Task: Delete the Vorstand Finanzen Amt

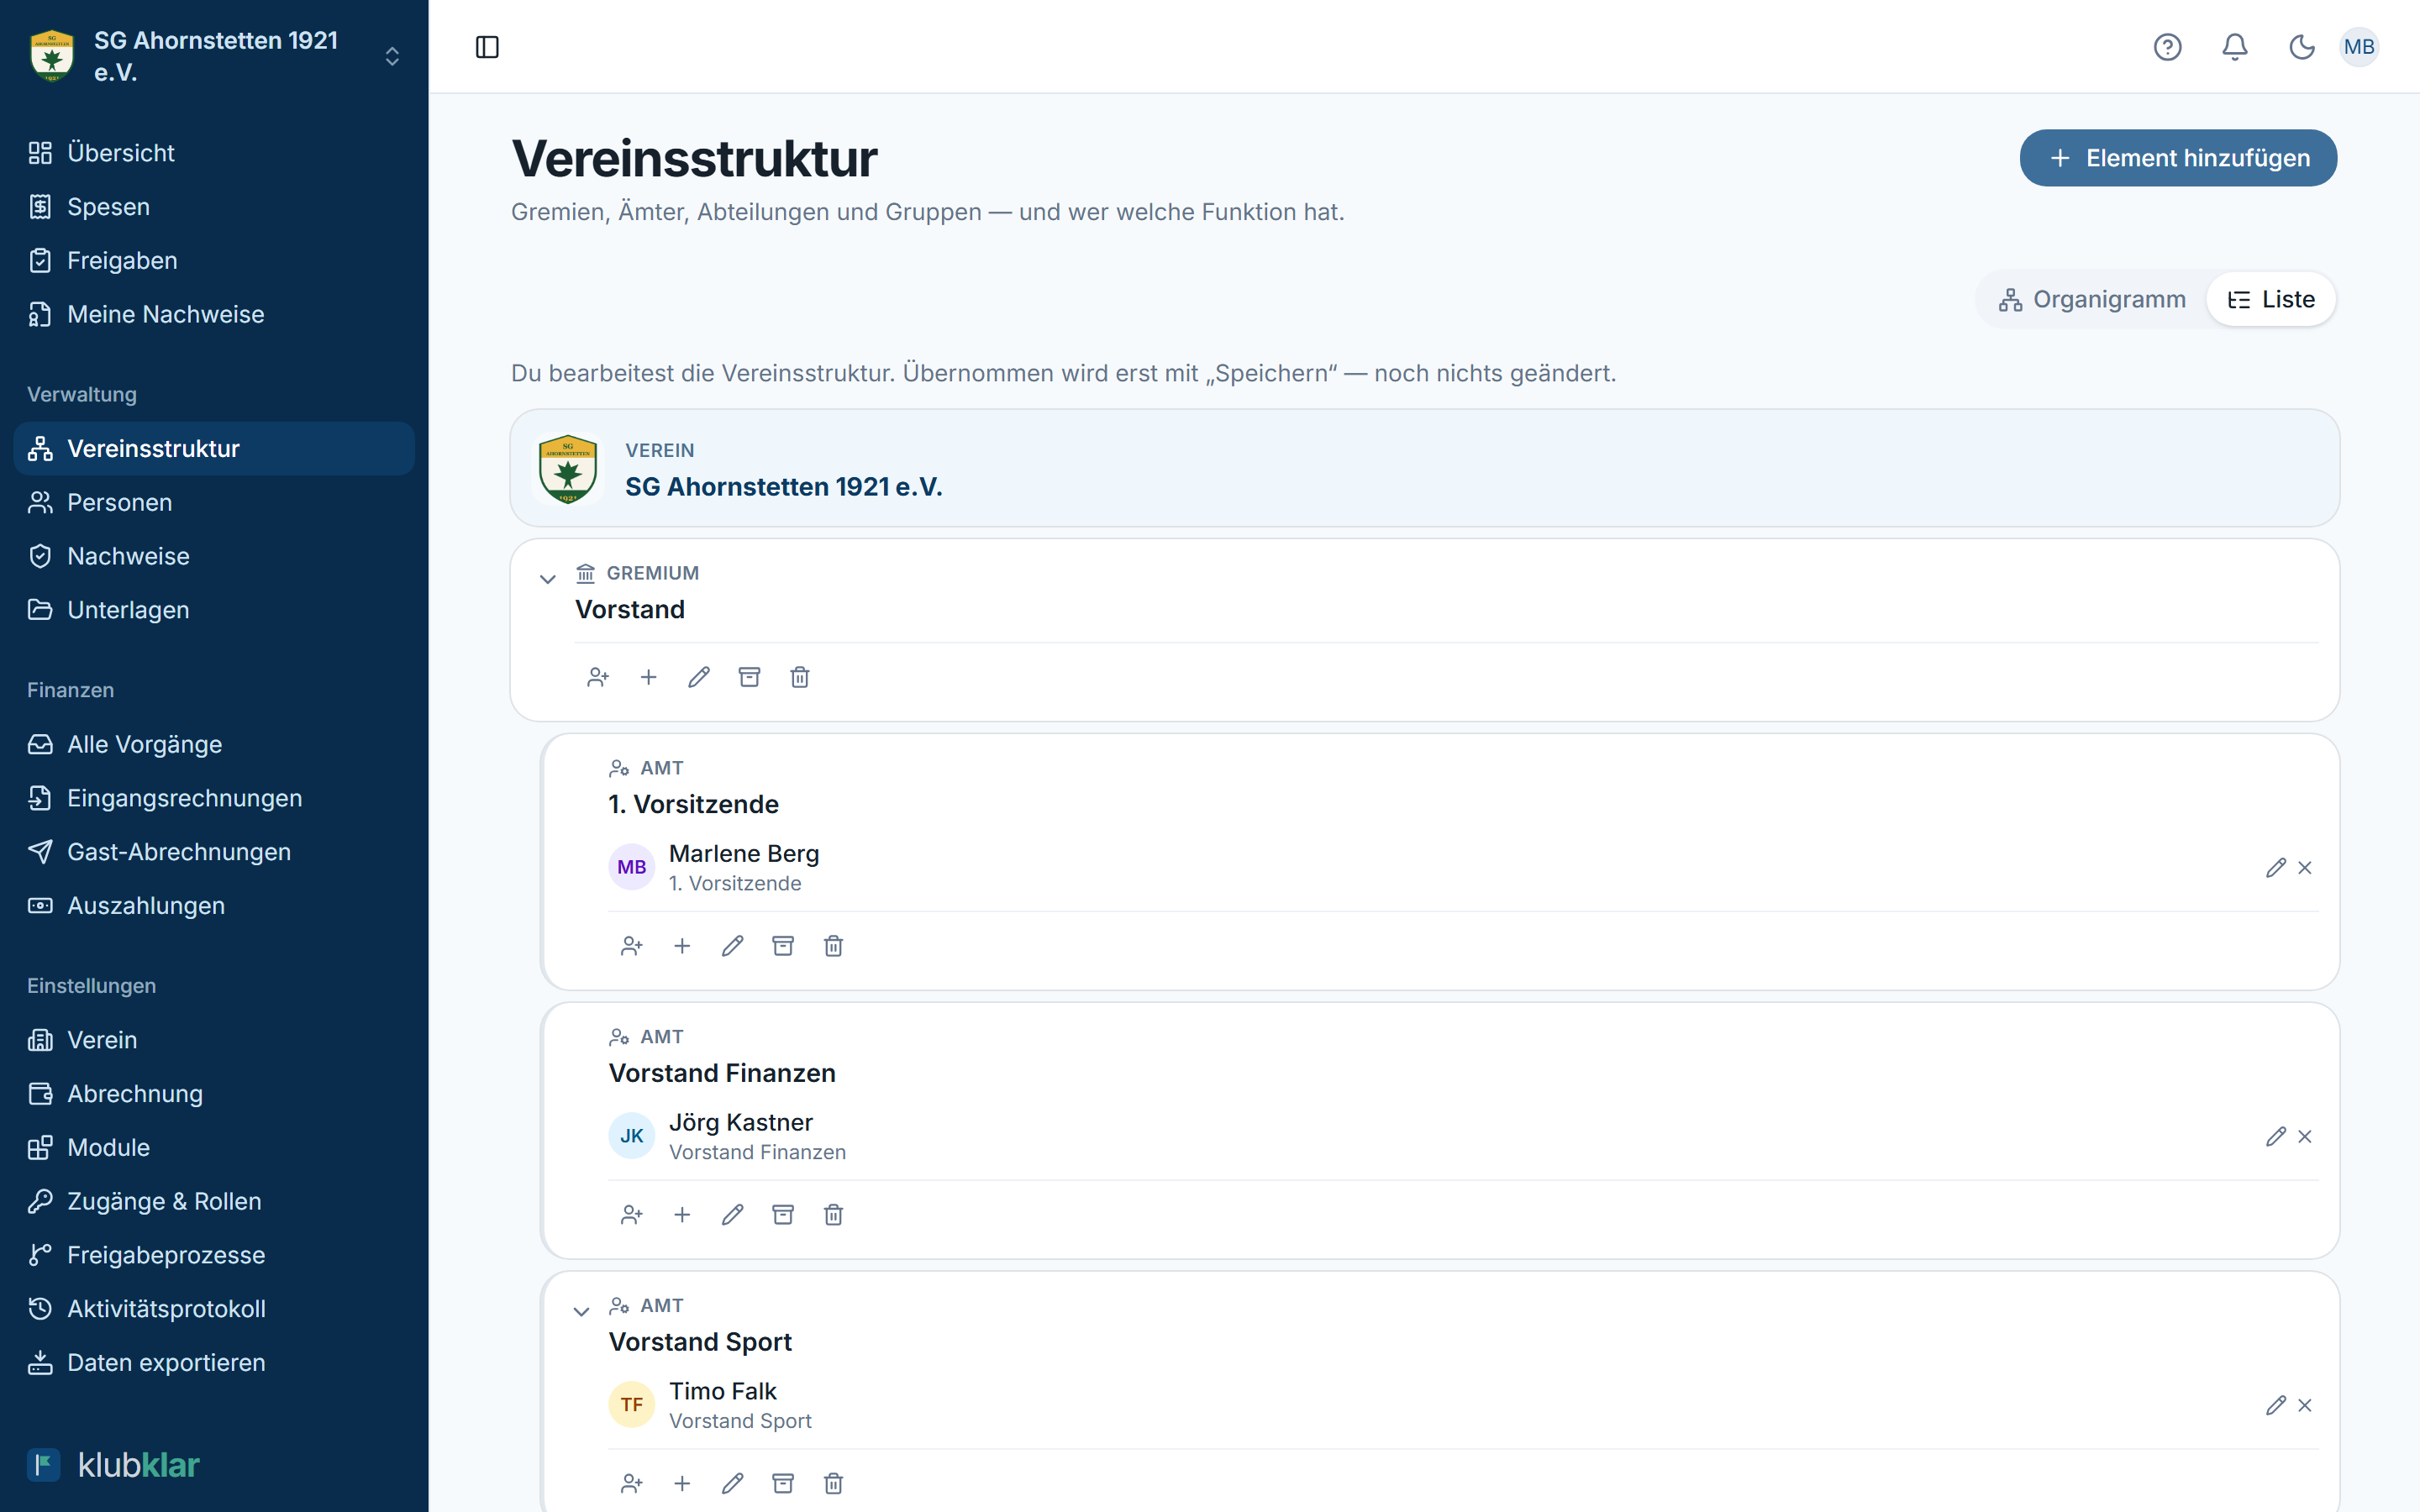Action: (x=833, y=1215)
